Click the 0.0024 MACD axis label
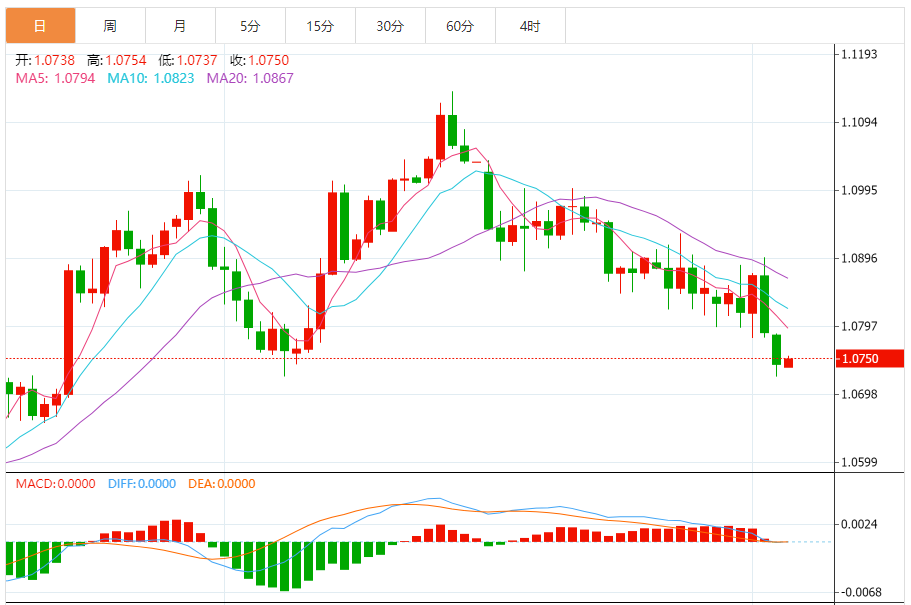This screenshot has width=911, height=605. click(x=859, y=524)
